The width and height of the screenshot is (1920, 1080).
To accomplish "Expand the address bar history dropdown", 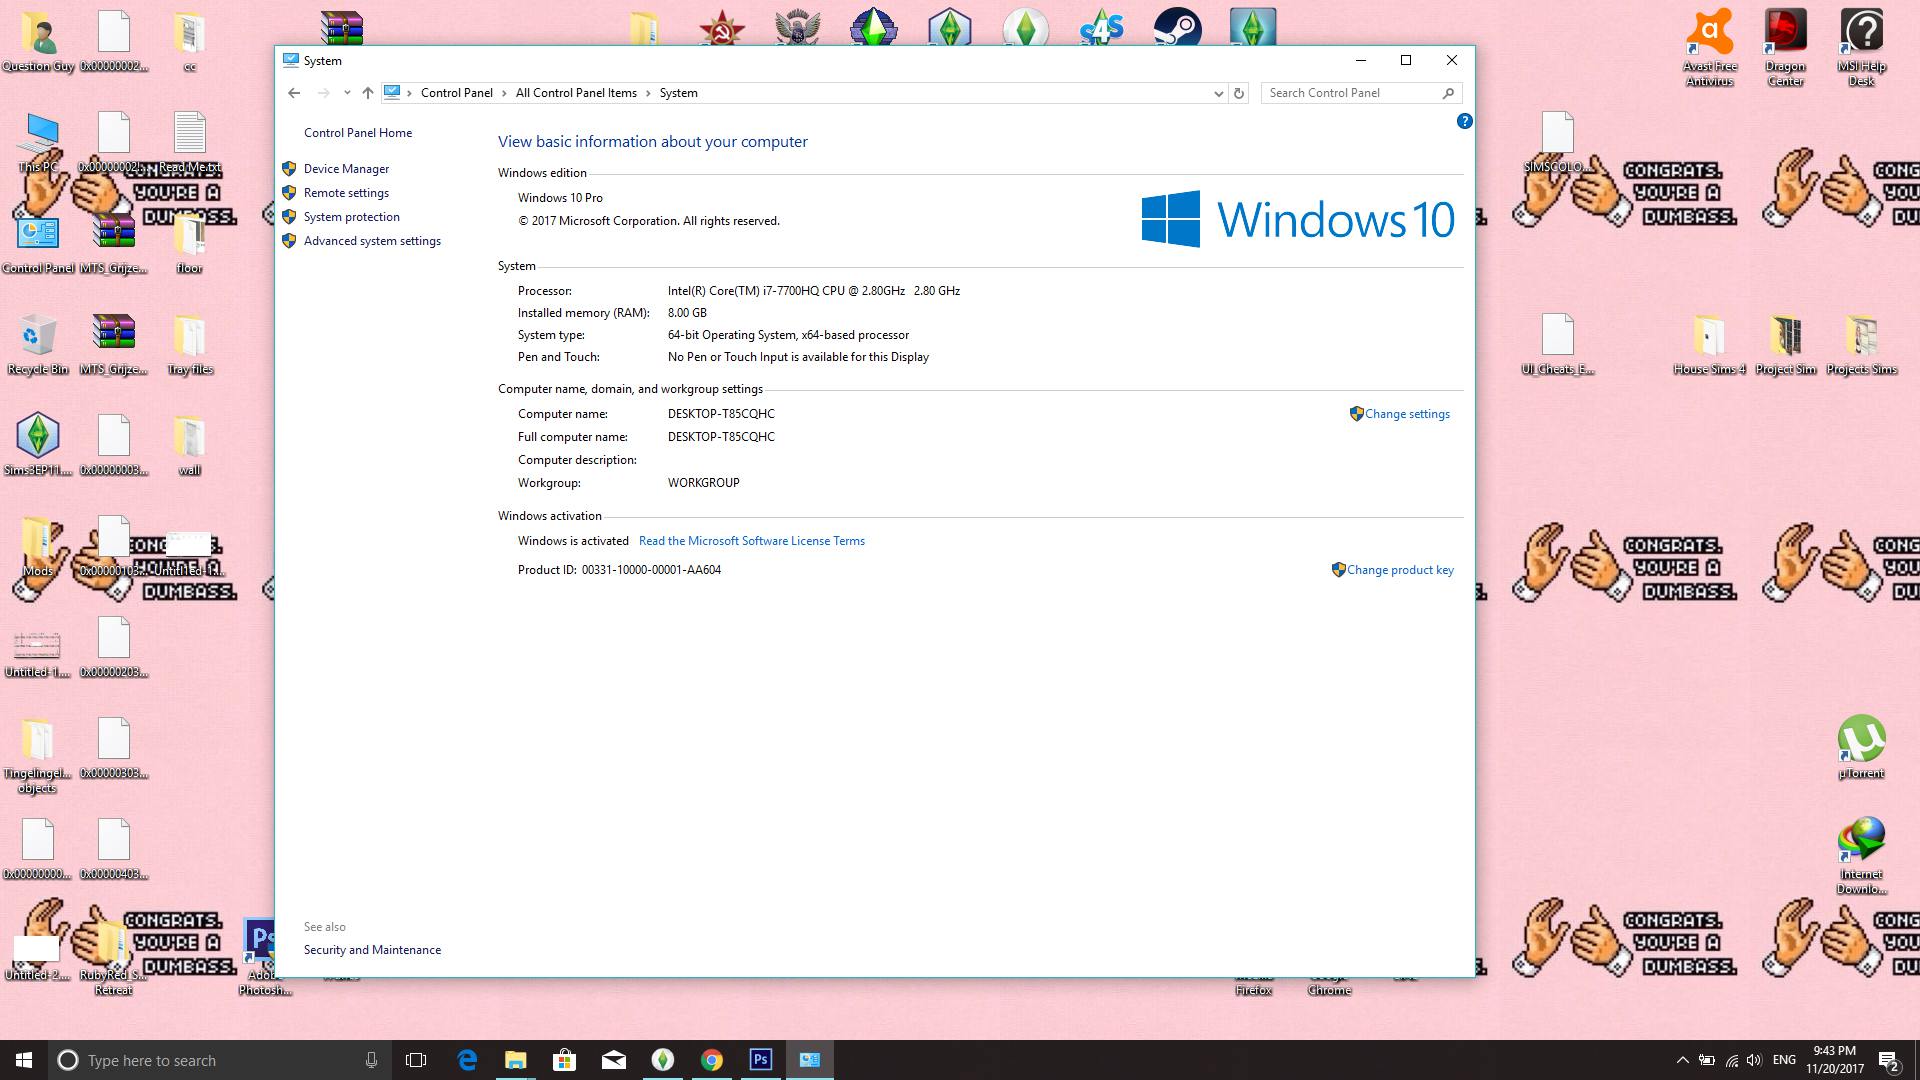I will pyautogui.click(x=1218, y=93).
